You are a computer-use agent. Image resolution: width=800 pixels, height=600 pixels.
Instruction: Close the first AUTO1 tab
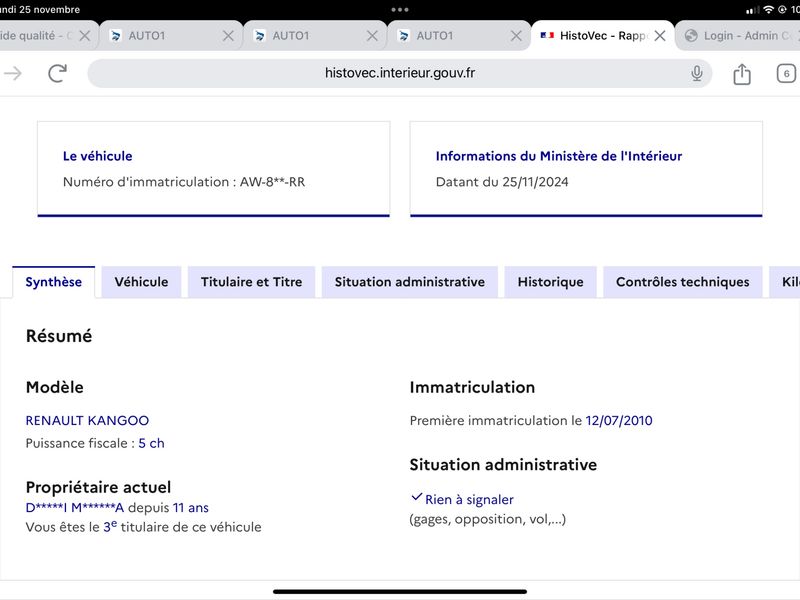pos(229,36)
